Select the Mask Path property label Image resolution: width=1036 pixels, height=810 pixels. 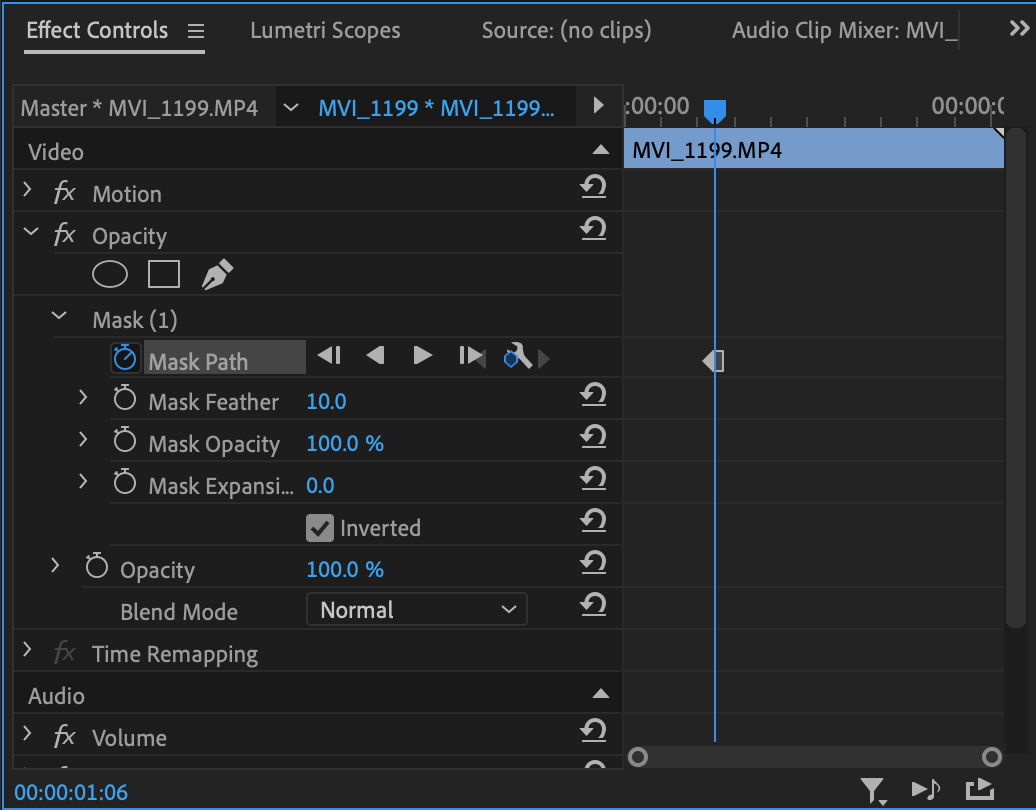(198, 362)
